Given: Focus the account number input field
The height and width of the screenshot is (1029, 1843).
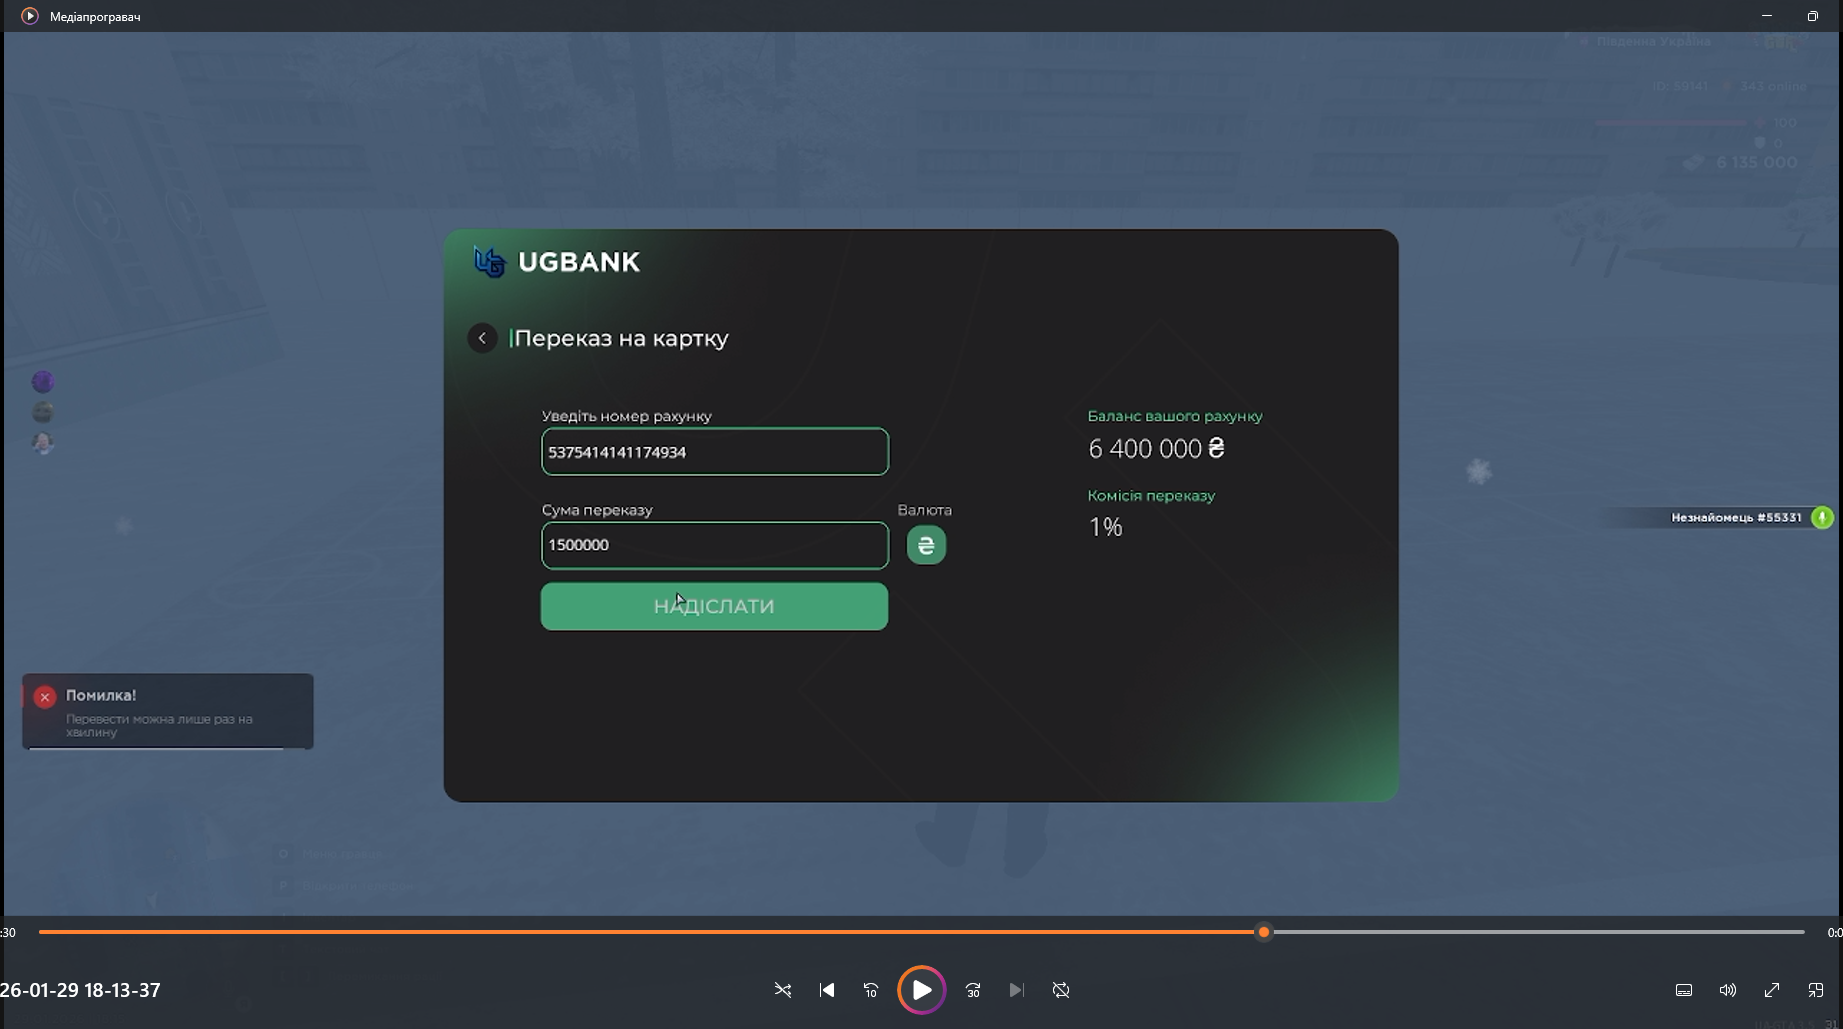Looking at the screenshot, I should click(715, 452).
